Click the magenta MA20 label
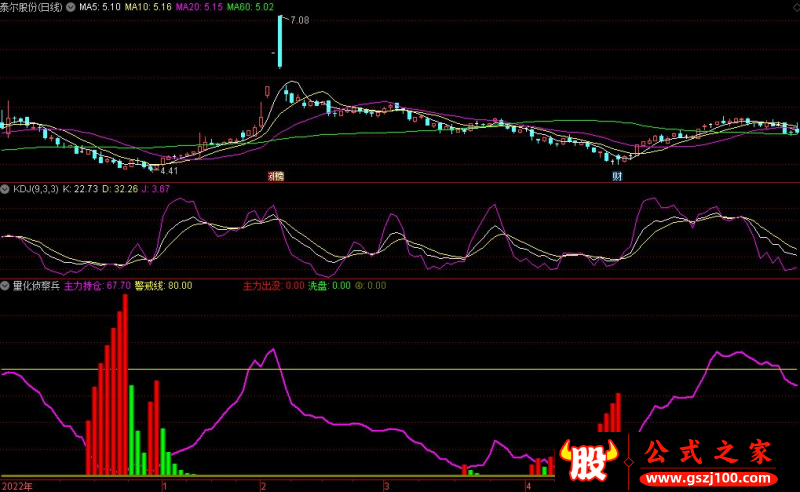This screenshot has width=800, height=492. [x=198, y=7]
